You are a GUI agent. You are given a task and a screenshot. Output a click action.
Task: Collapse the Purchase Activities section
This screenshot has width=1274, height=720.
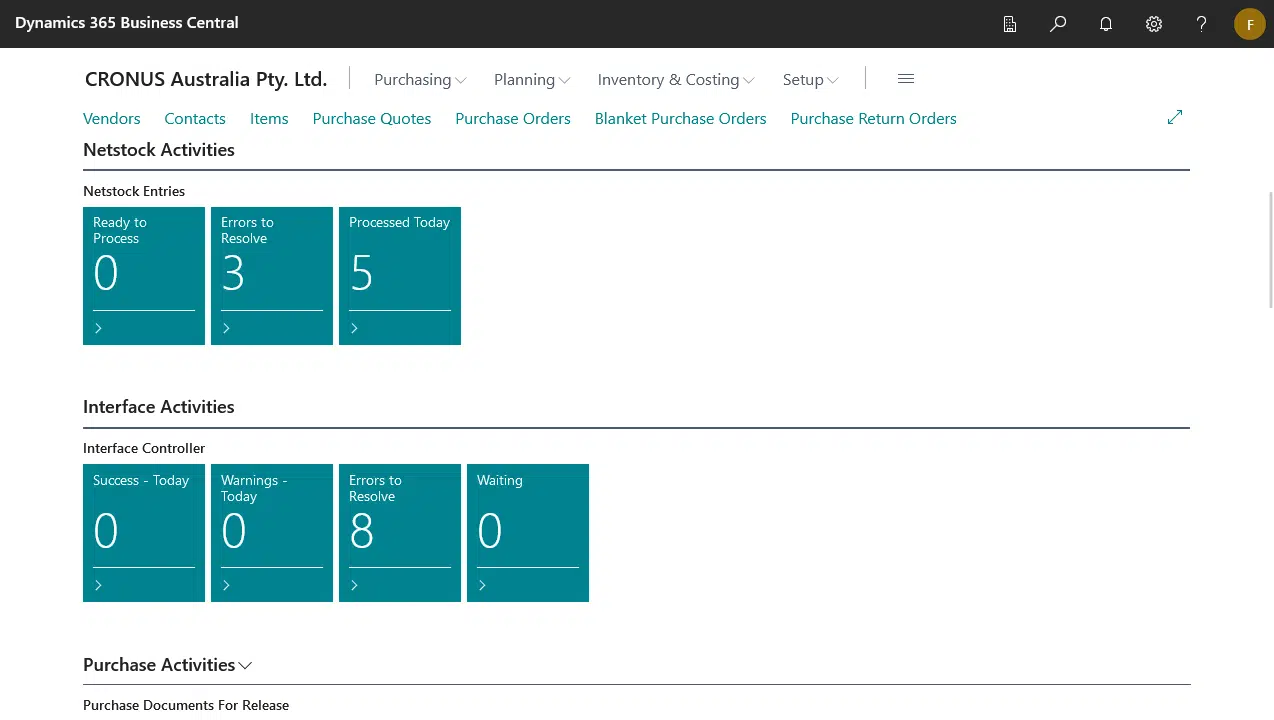click(x=245, y=665)
